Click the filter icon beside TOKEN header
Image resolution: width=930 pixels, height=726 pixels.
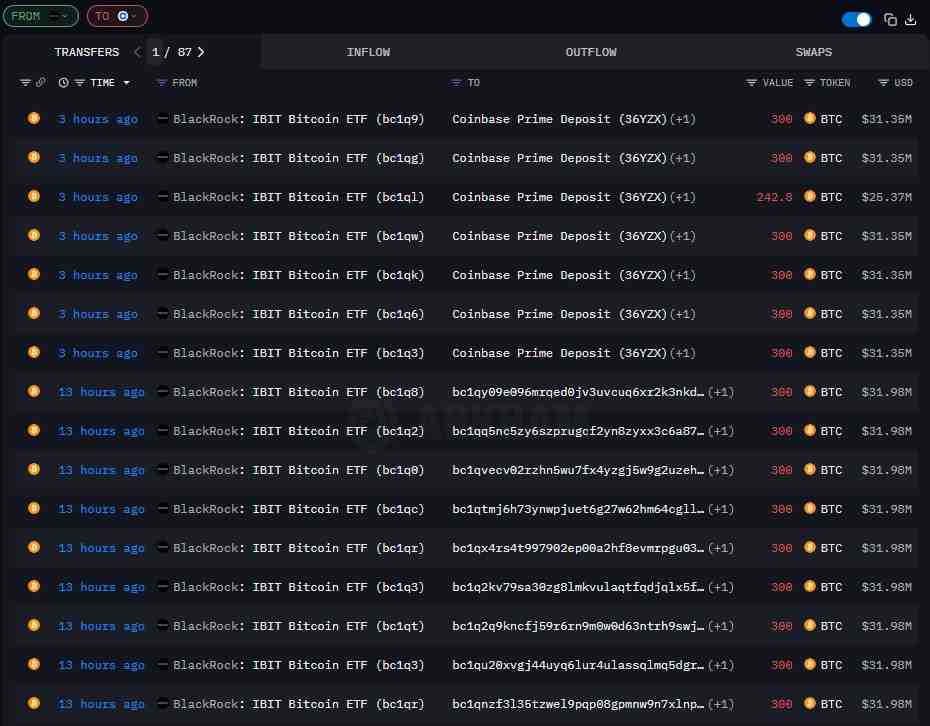point(809,83)
